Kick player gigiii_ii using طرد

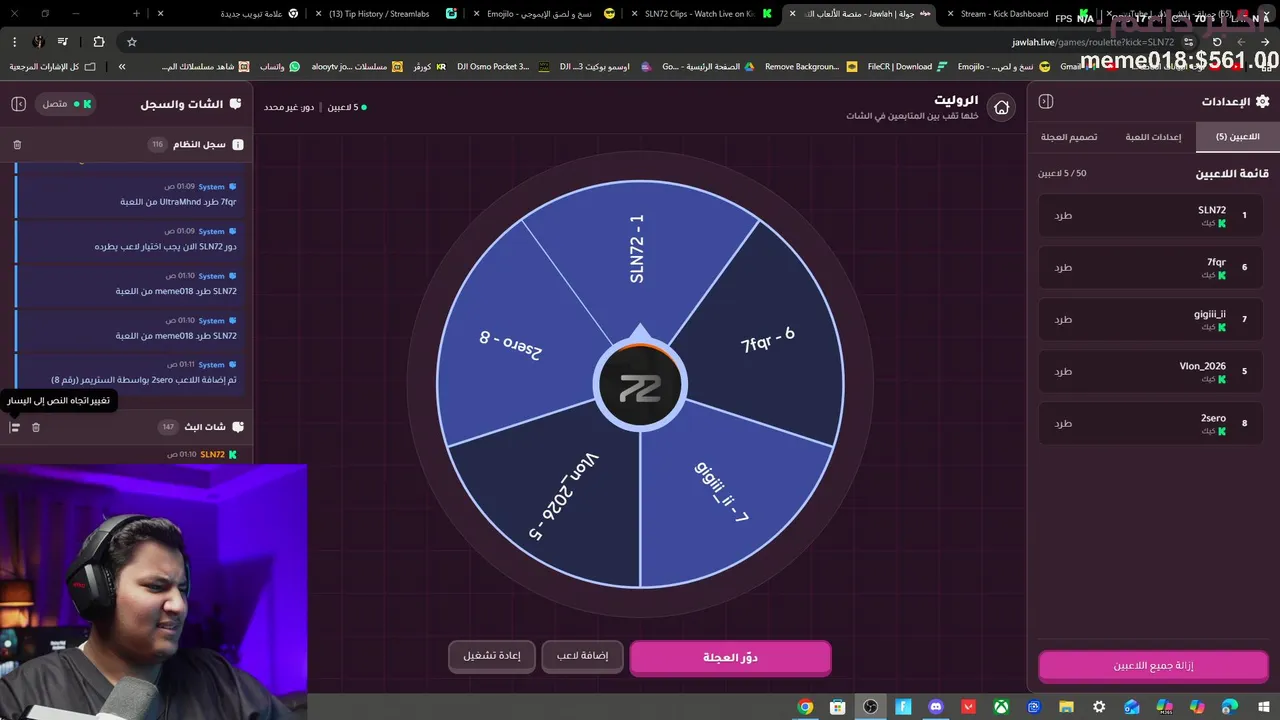point(1063,319)
